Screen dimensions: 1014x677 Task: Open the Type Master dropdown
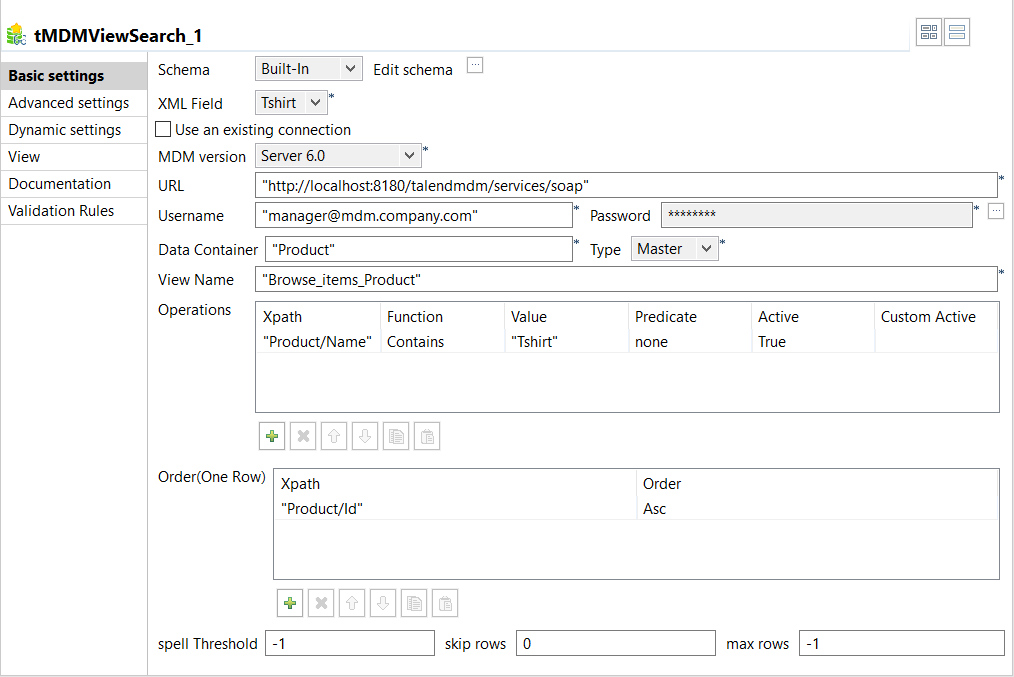tap(674, 249)
